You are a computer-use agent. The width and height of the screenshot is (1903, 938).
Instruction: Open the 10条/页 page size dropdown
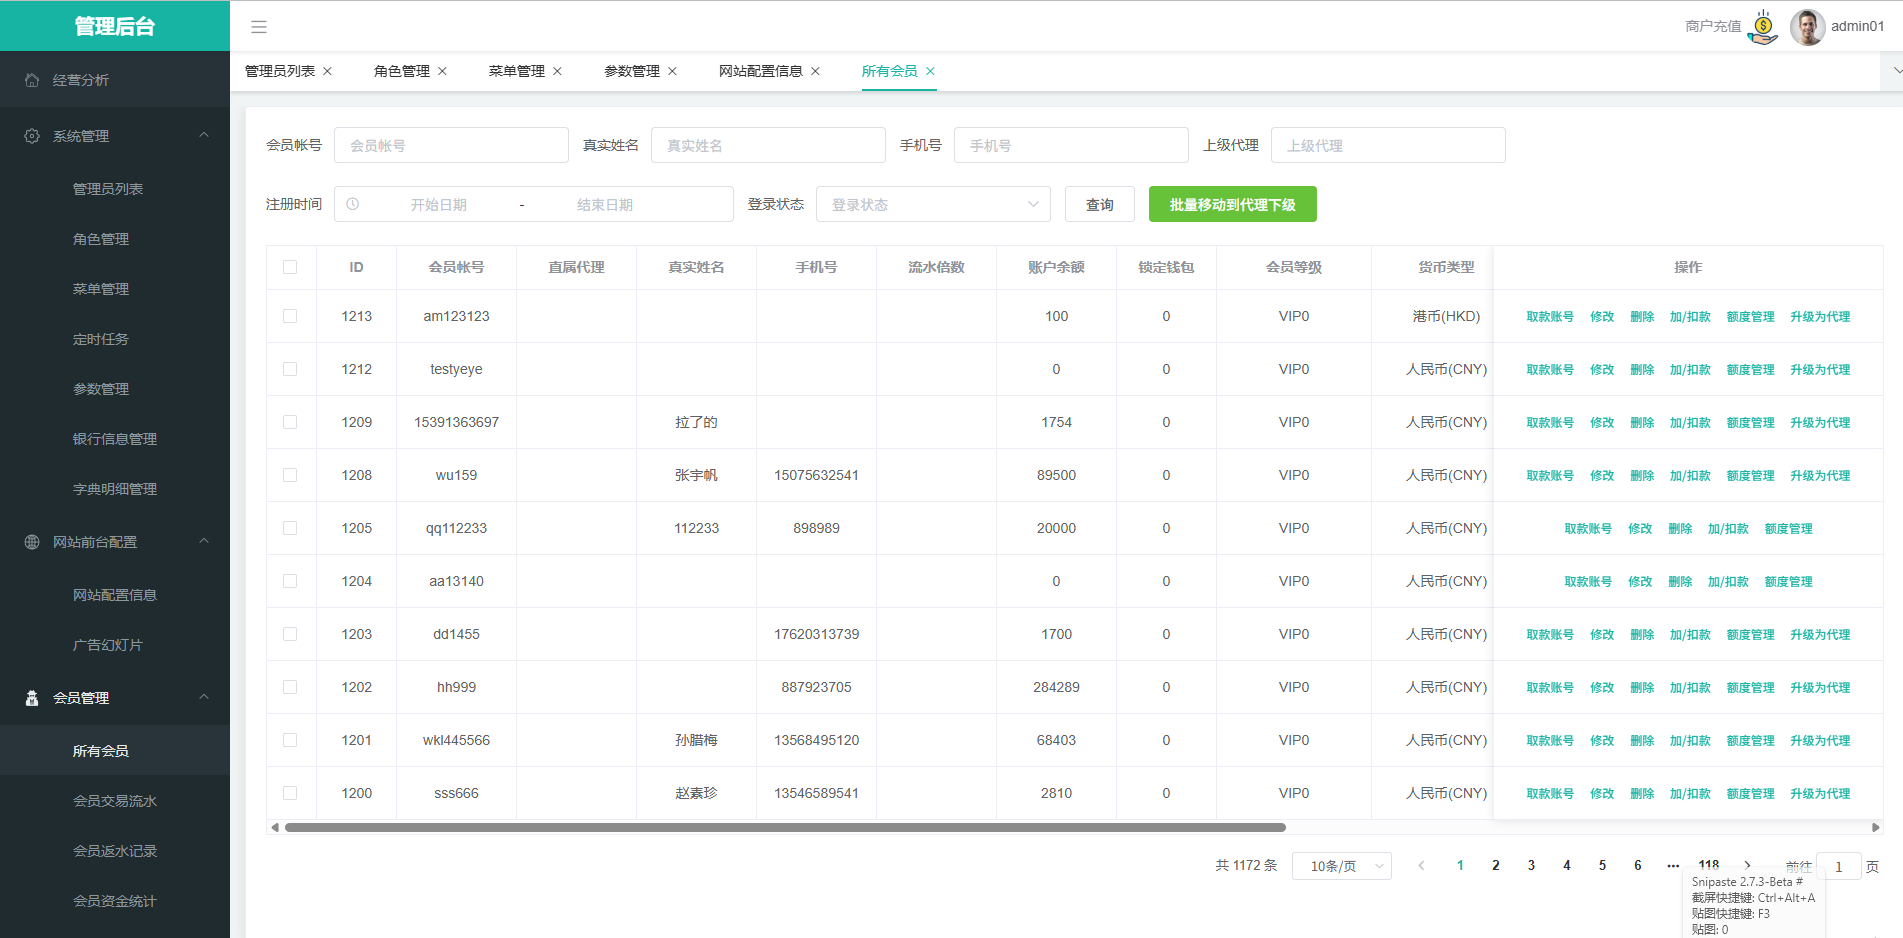coord(1341,866)
